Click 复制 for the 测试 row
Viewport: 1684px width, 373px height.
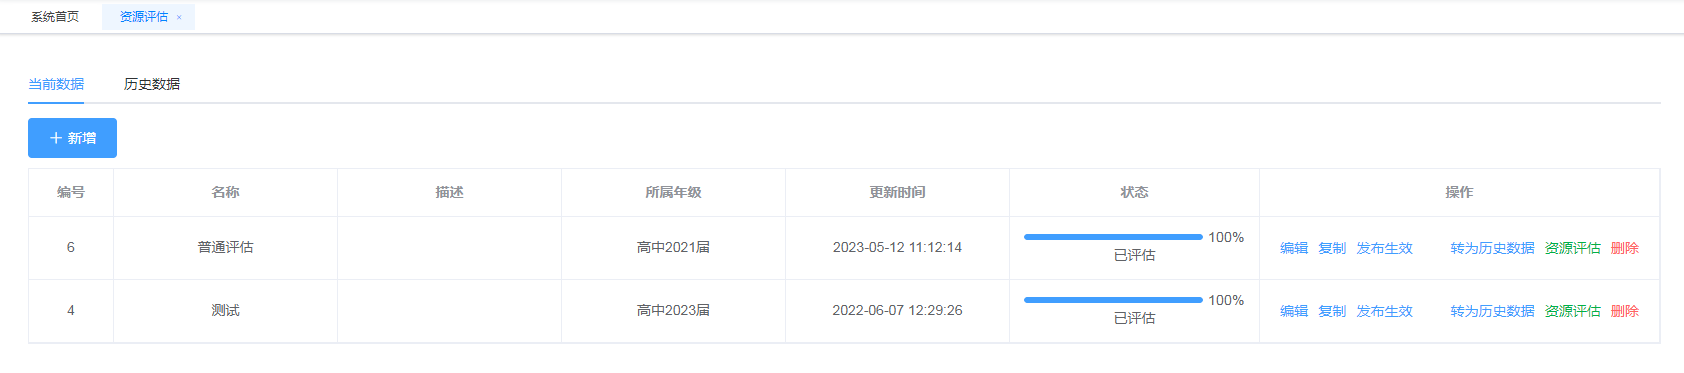(x=1332, y=311)
